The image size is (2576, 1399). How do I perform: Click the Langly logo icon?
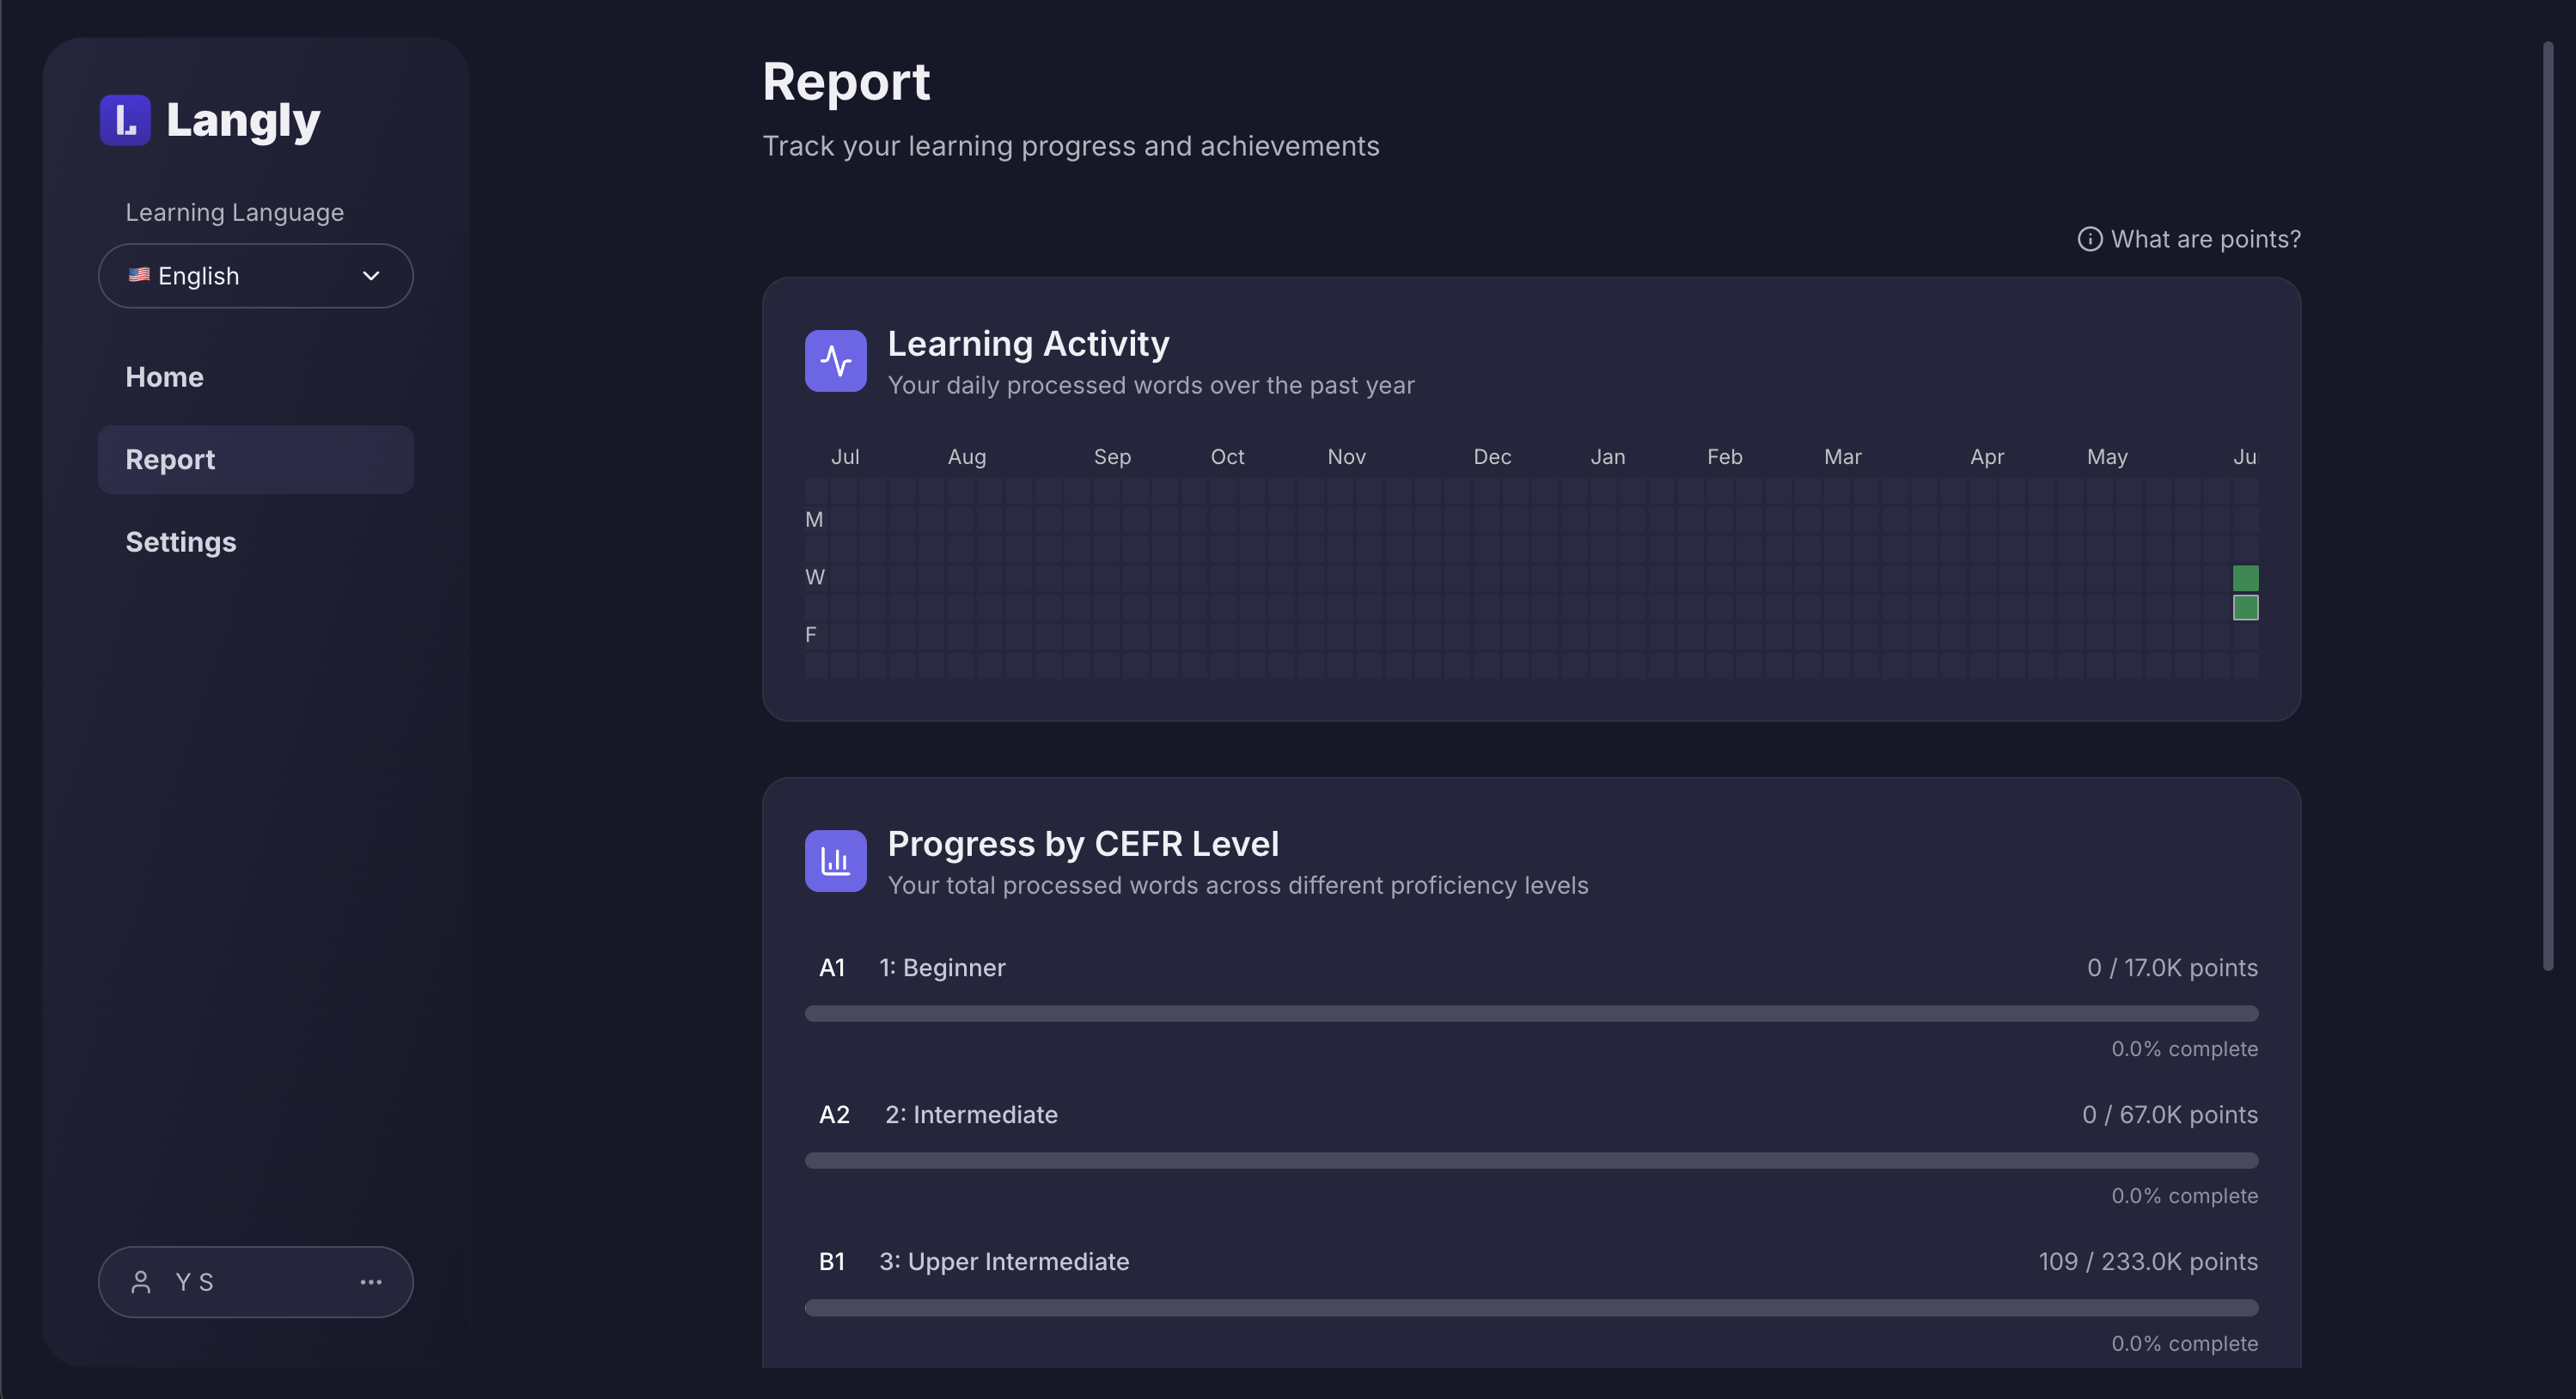pyautogui.click(x=125, y=120)
